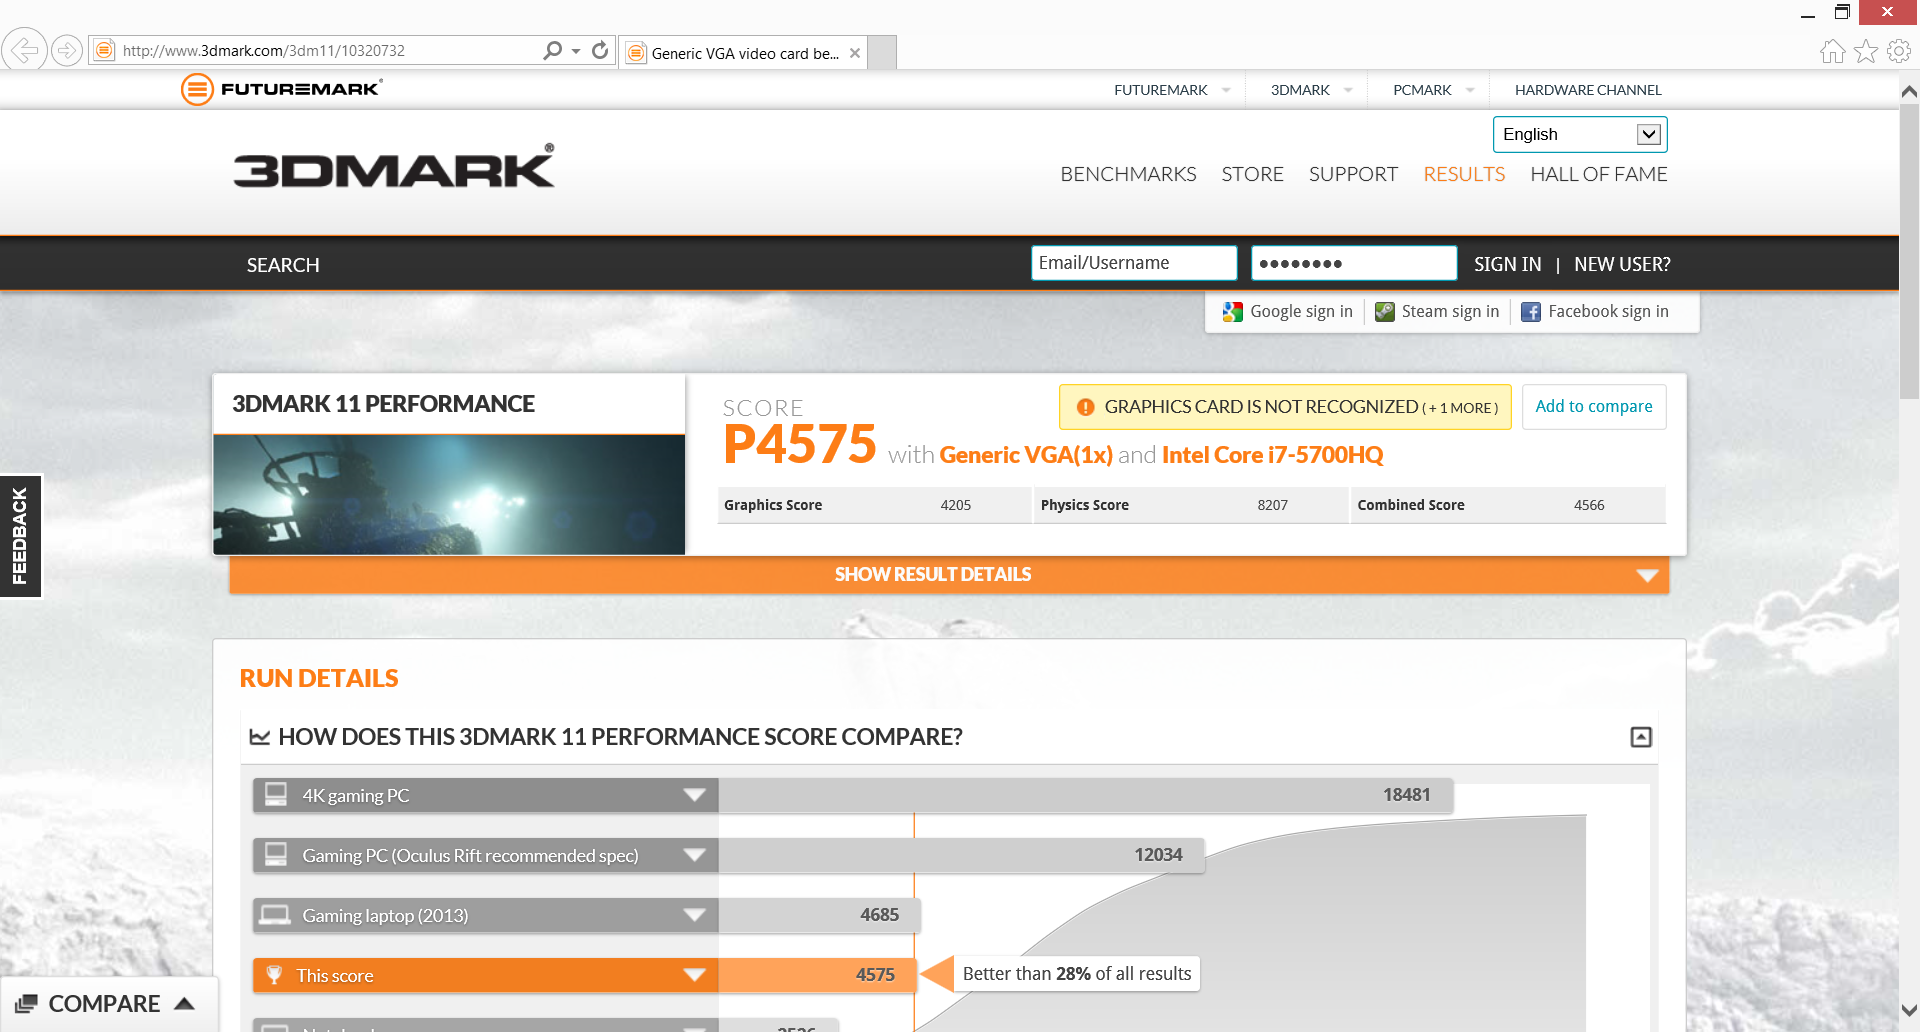
Task: Click the trophy icon on This score
Action: pyautogui.click(x=274, y=975)
